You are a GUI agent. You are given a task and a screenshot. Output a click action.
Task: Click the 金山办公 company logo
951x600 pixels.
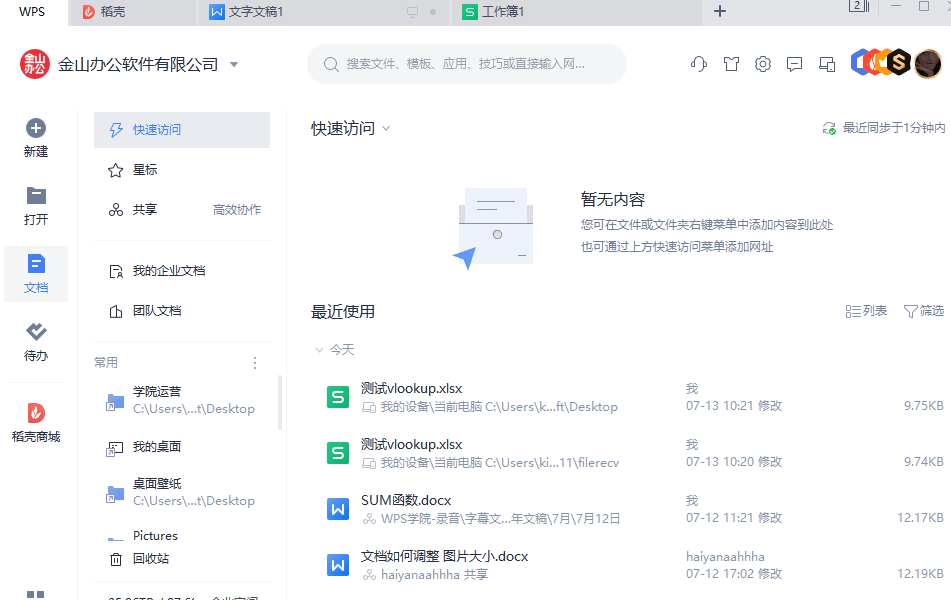(35, 64)
